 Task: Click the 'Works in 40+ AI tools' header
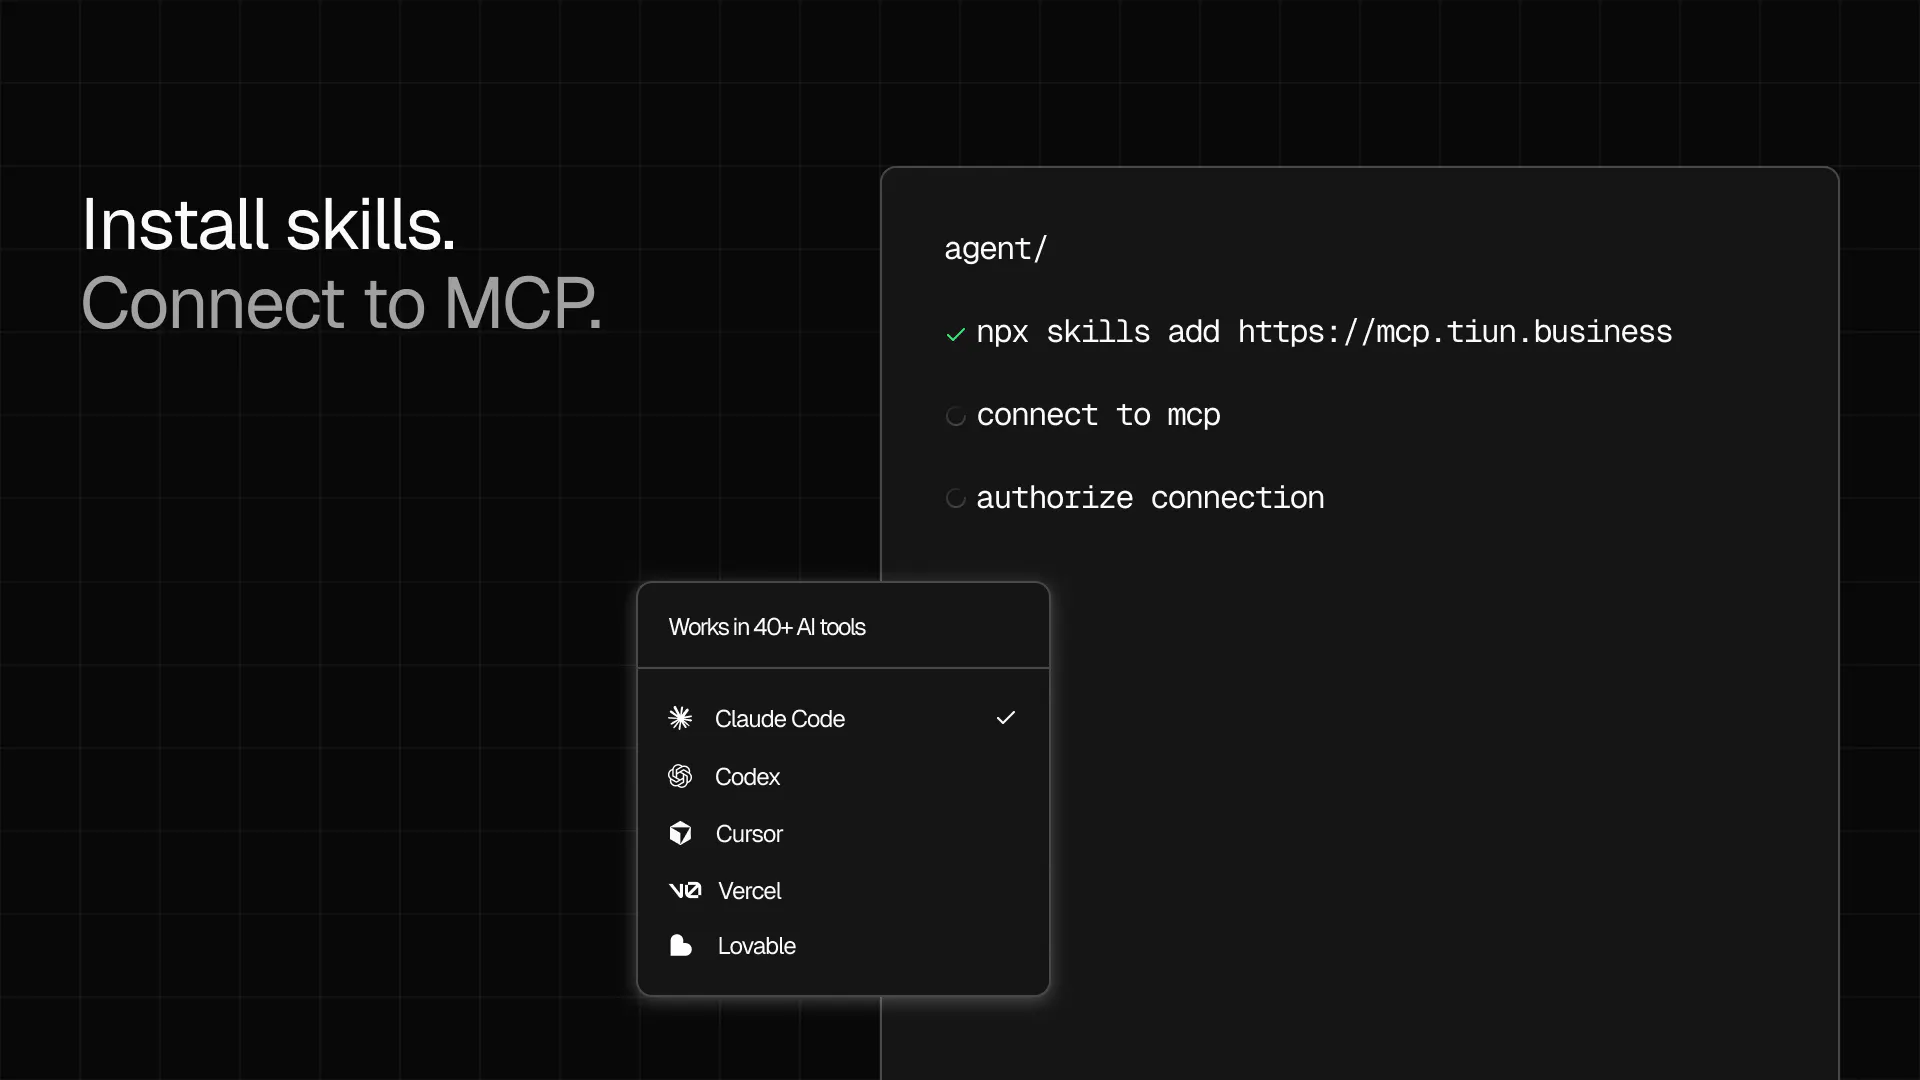(x=767, y=627)
